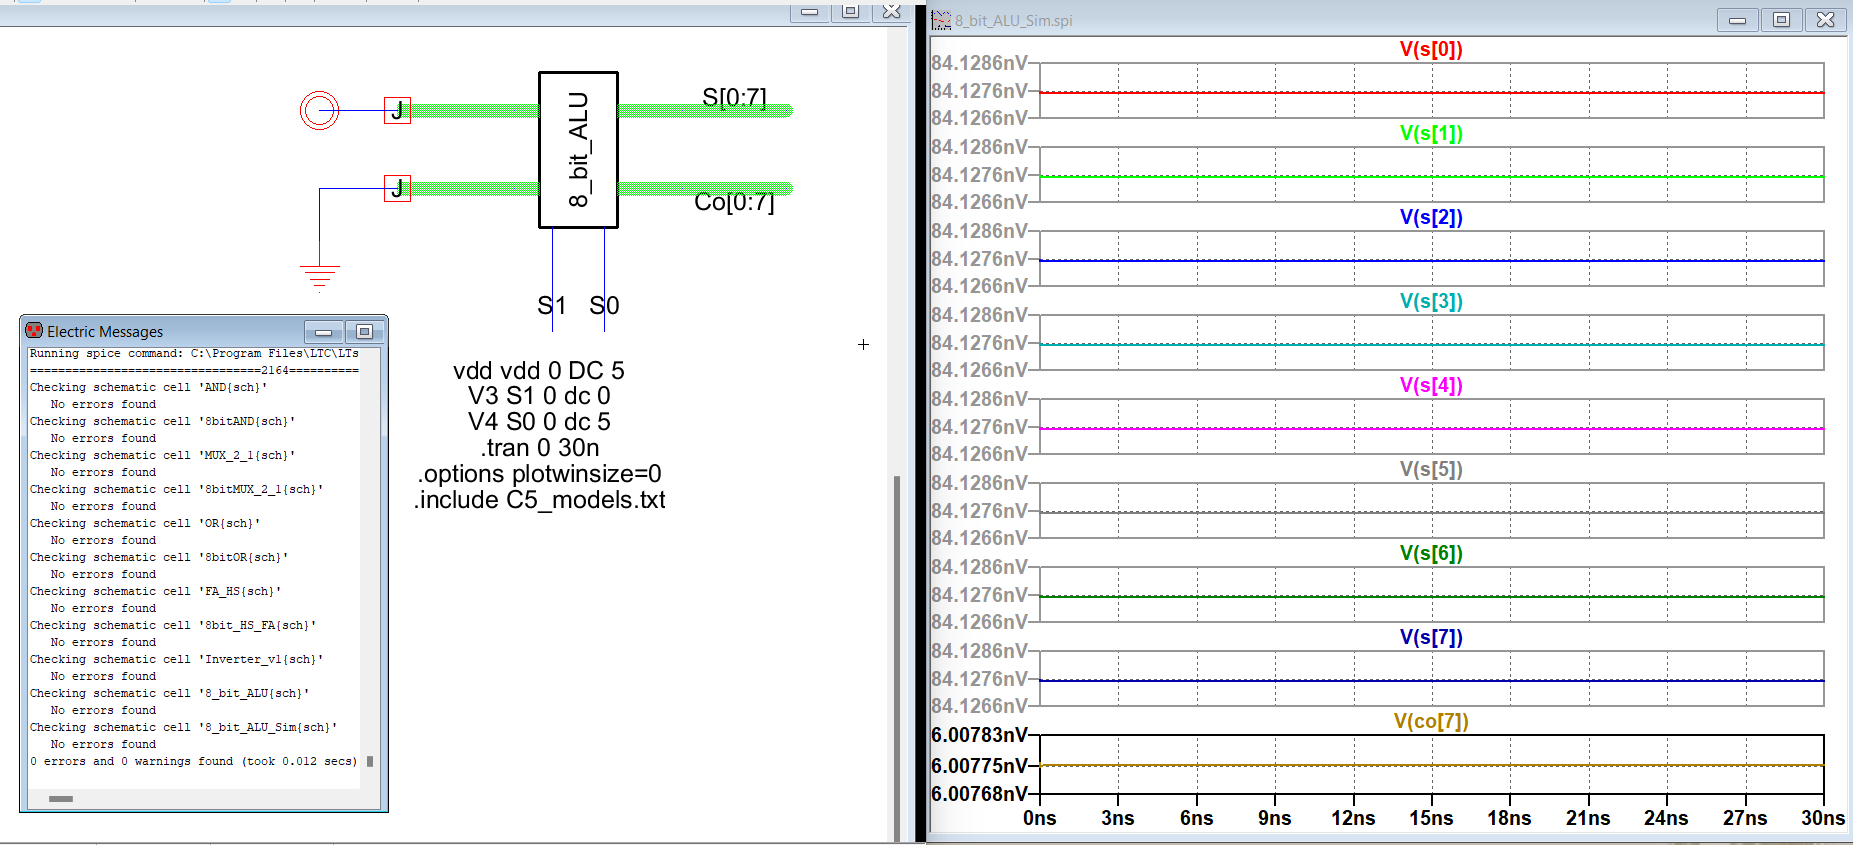Select the '.options plotwinsize=0' spice line

(539, 474)
